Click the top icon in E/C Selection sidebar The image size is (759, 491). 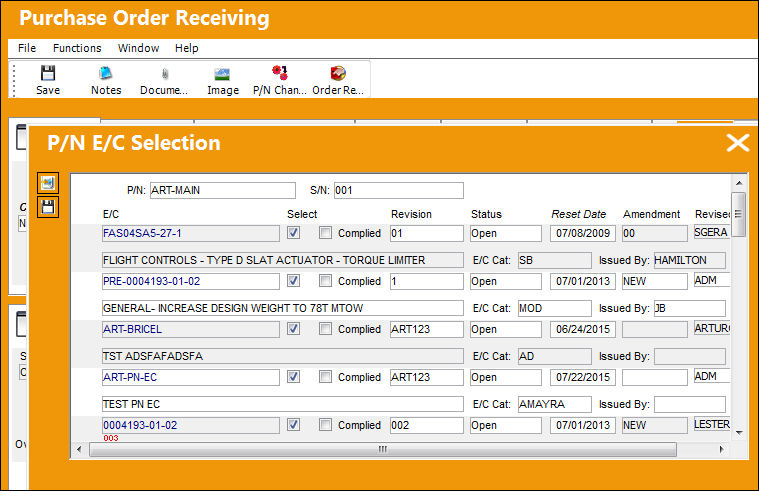pyautogui.click(x=48, y=183)
